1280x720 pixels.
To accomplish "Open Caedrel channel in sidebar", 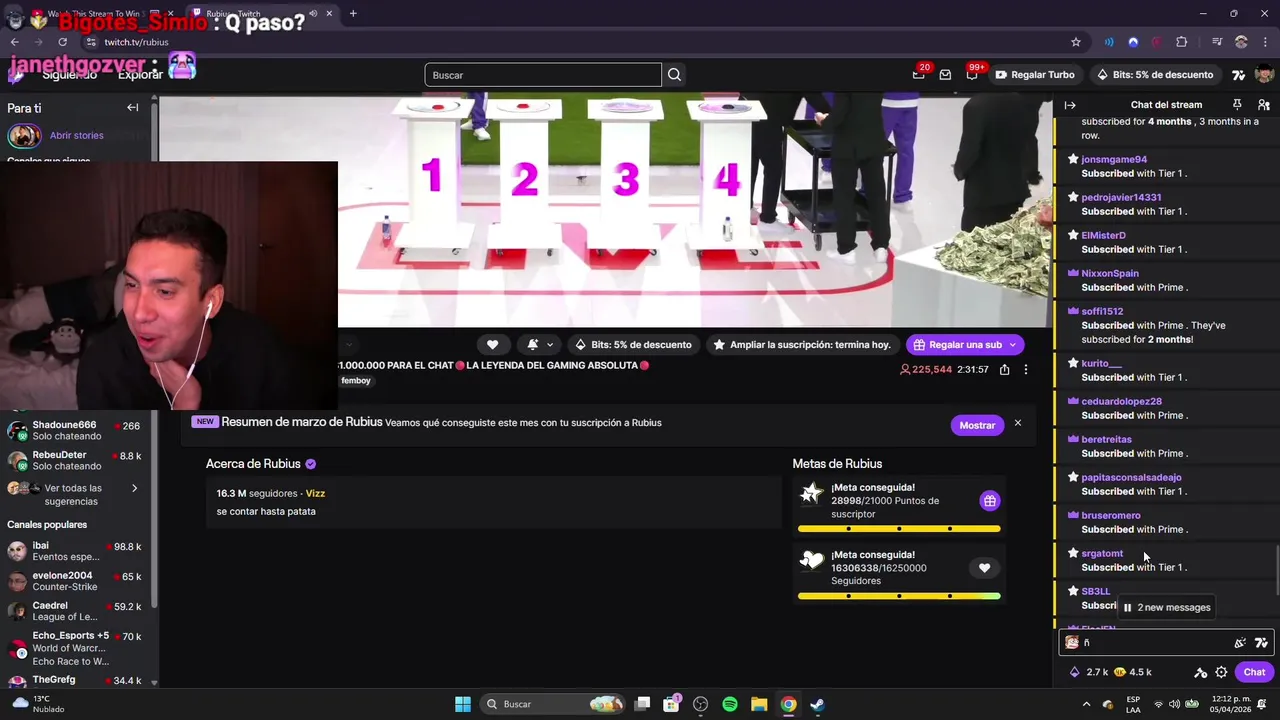I will coord(75,611).
